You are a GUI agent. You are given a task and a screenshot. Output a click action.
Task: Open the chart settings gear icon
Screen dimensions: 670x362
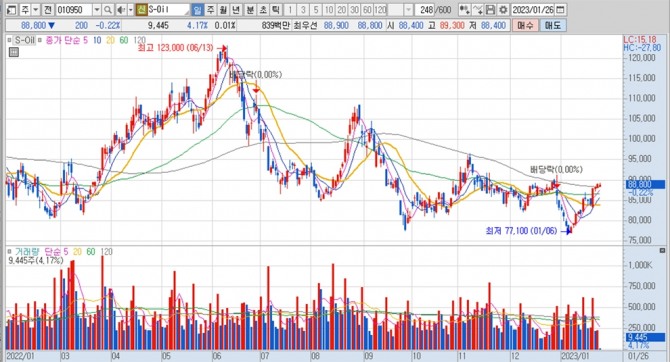503,10
